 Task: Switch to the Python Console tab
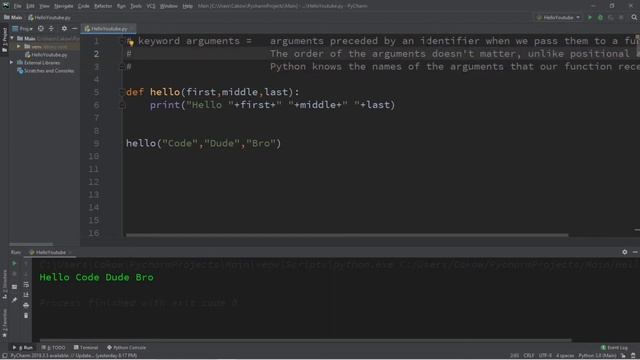pos(127,348)
